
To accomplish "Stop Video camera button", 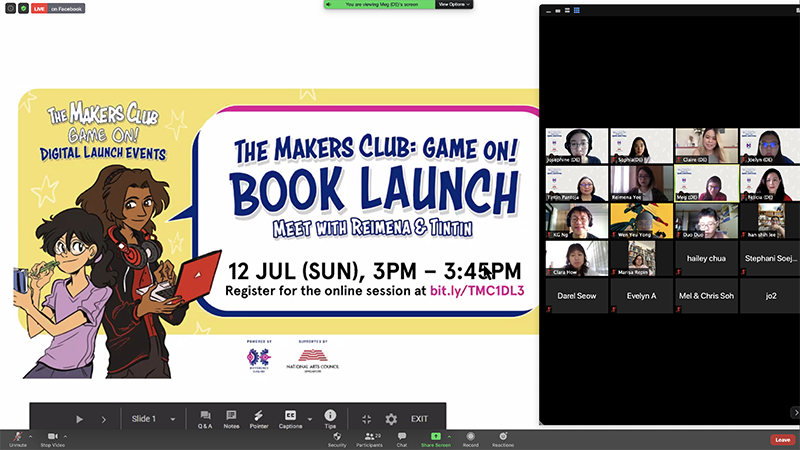I will tap(53, 439).
